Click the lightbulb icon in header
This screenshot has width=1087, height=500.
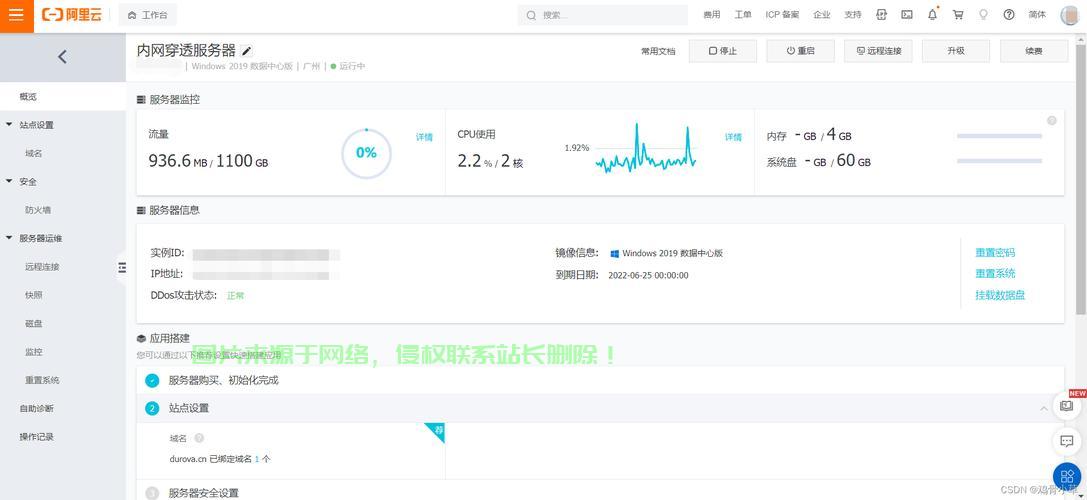click(983, 15)
